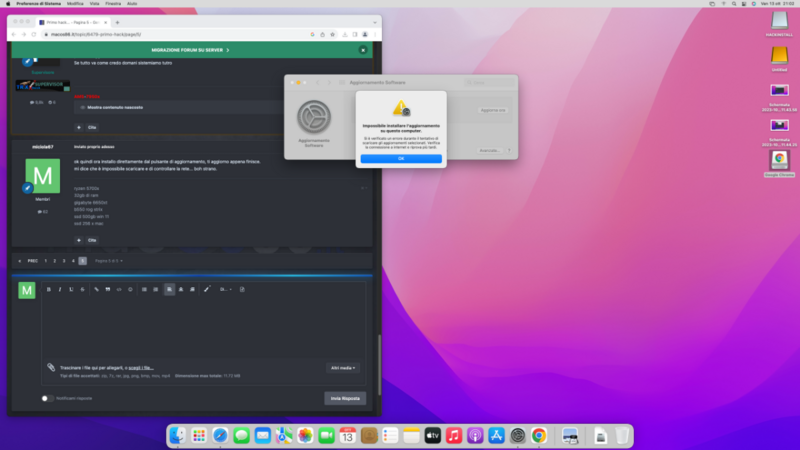Go to page 4 of the topic
The image size is (800, 450).
coord(73,261)
